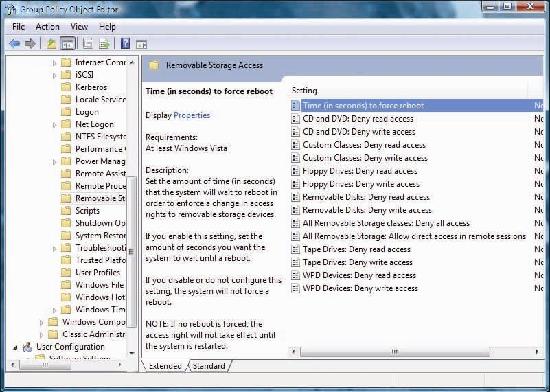The height and width of the screenshot is (392, 550).
Task: Toggle the Show/Hide console tree icon
Action: [68, 44]
